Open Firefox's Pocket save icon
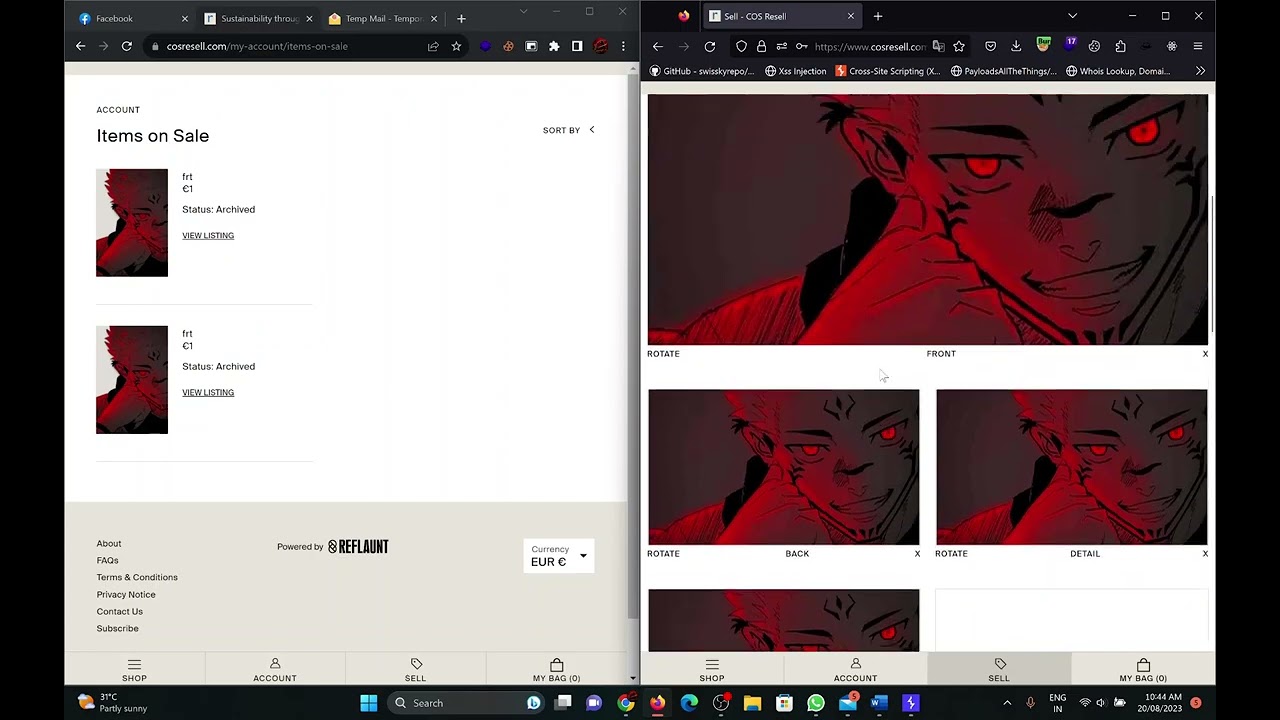 coord(990,46)
